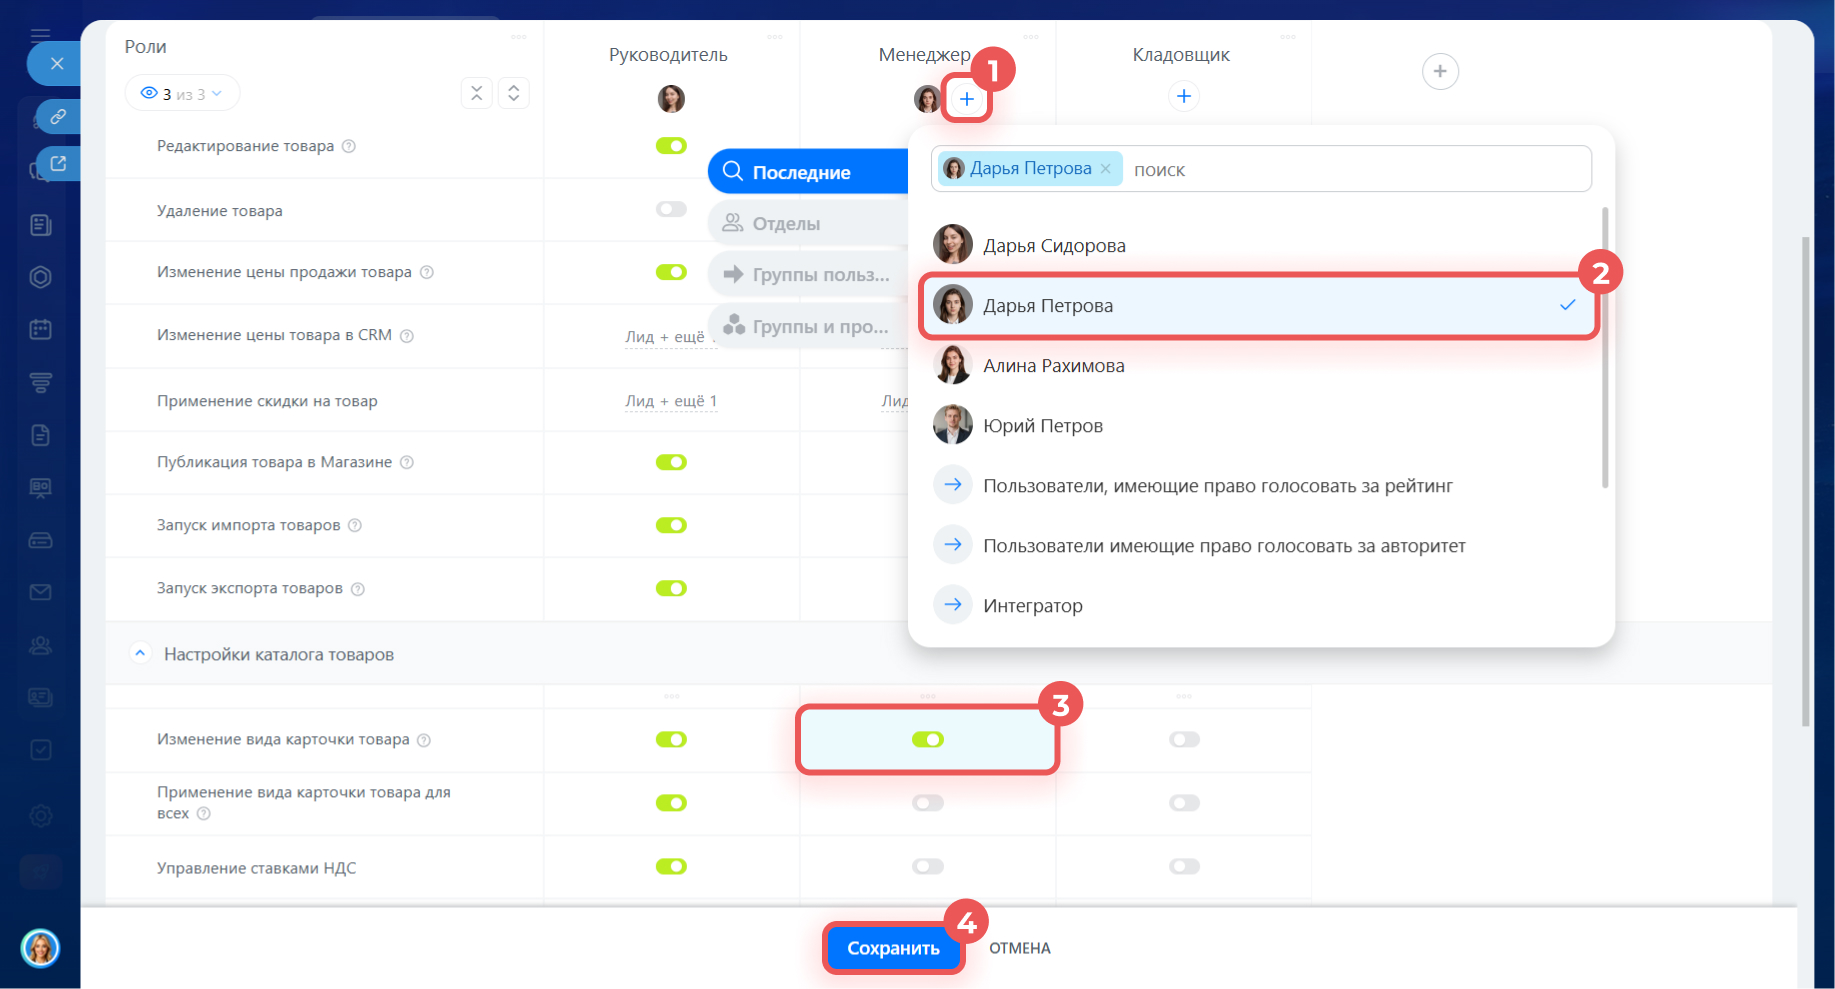Click the plus icon under Менеджер role
The image size is (1835, 989).
[x=966, y=99]
